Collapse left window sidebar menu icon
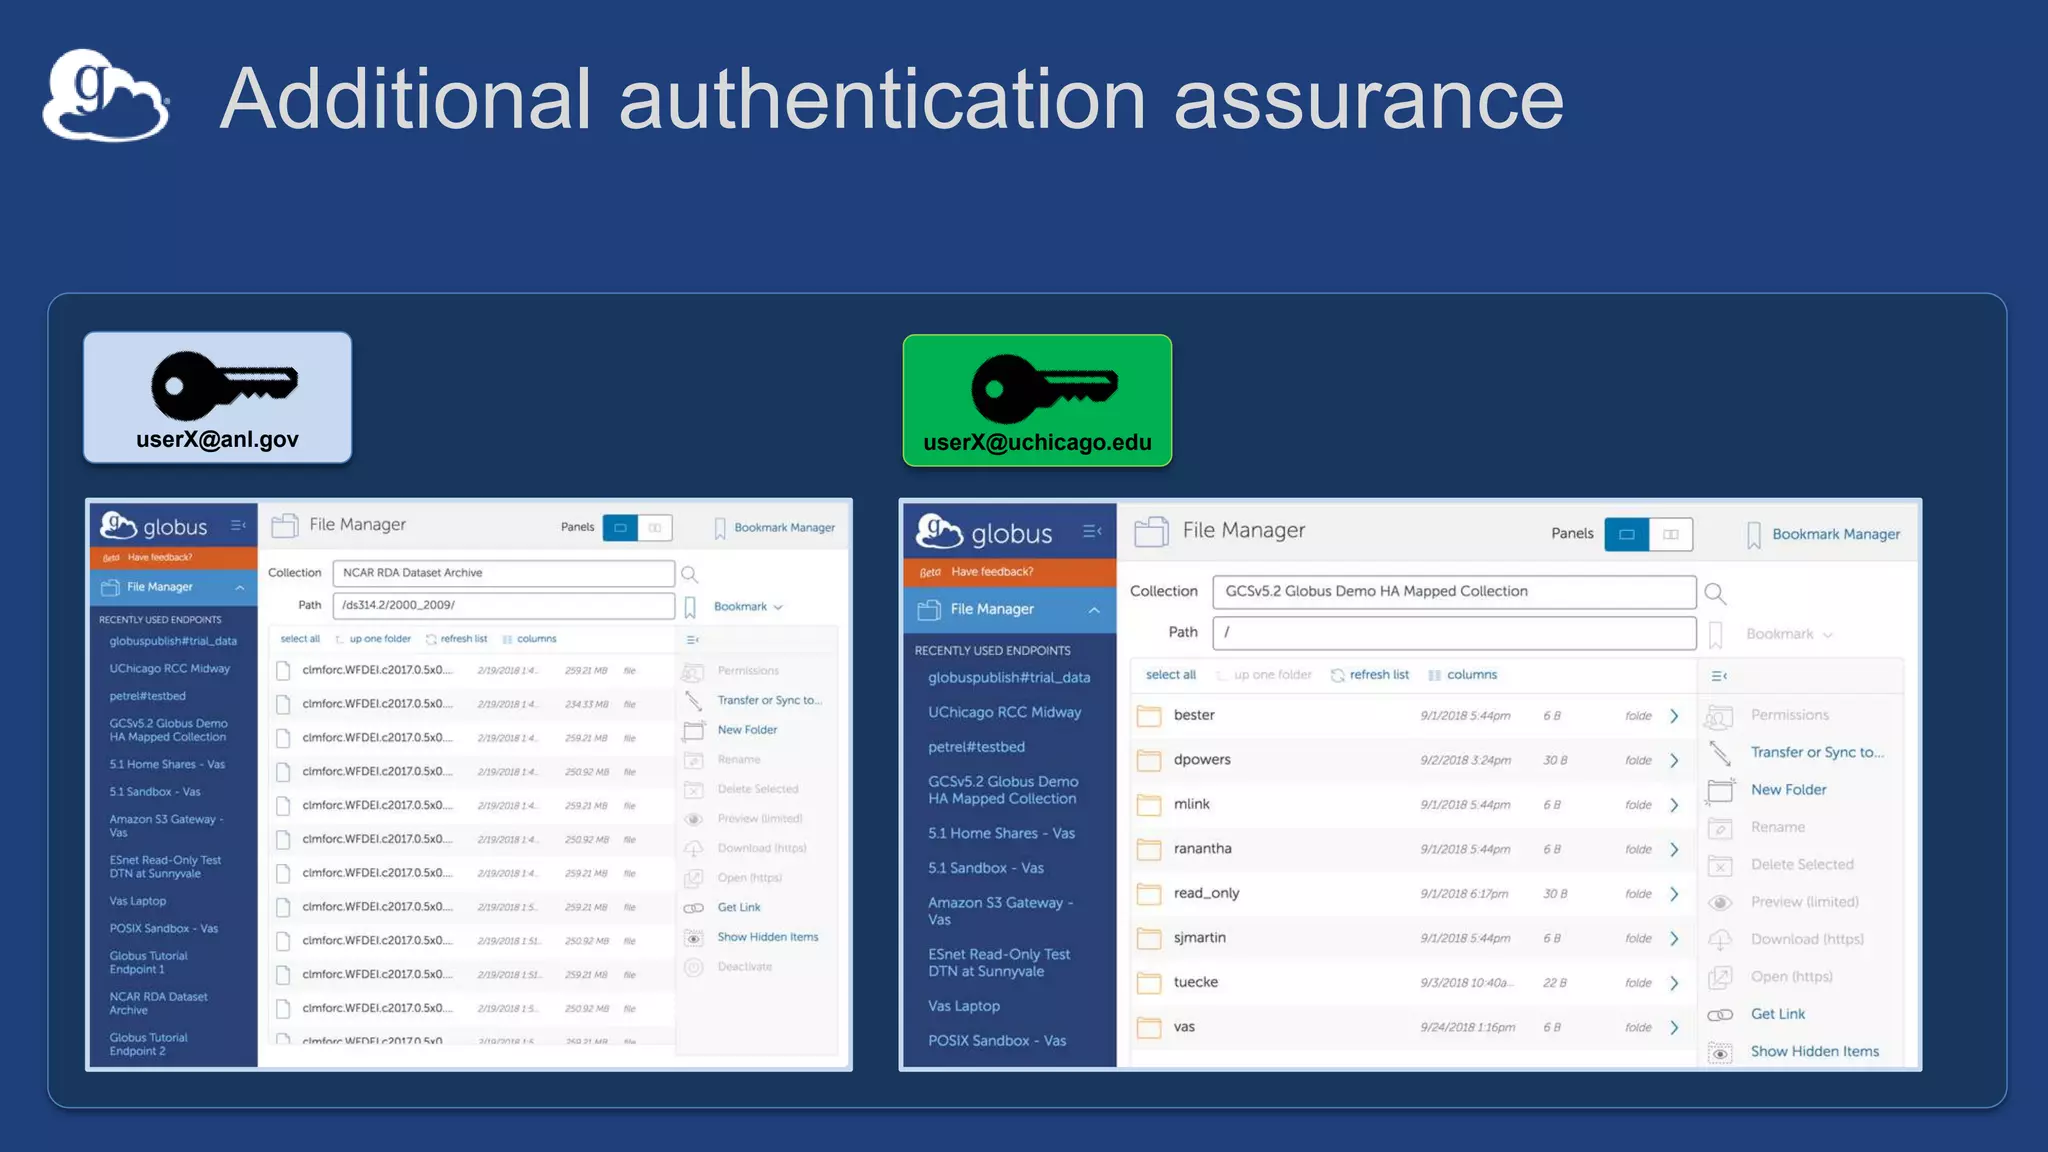 click(x=238, y=525)
